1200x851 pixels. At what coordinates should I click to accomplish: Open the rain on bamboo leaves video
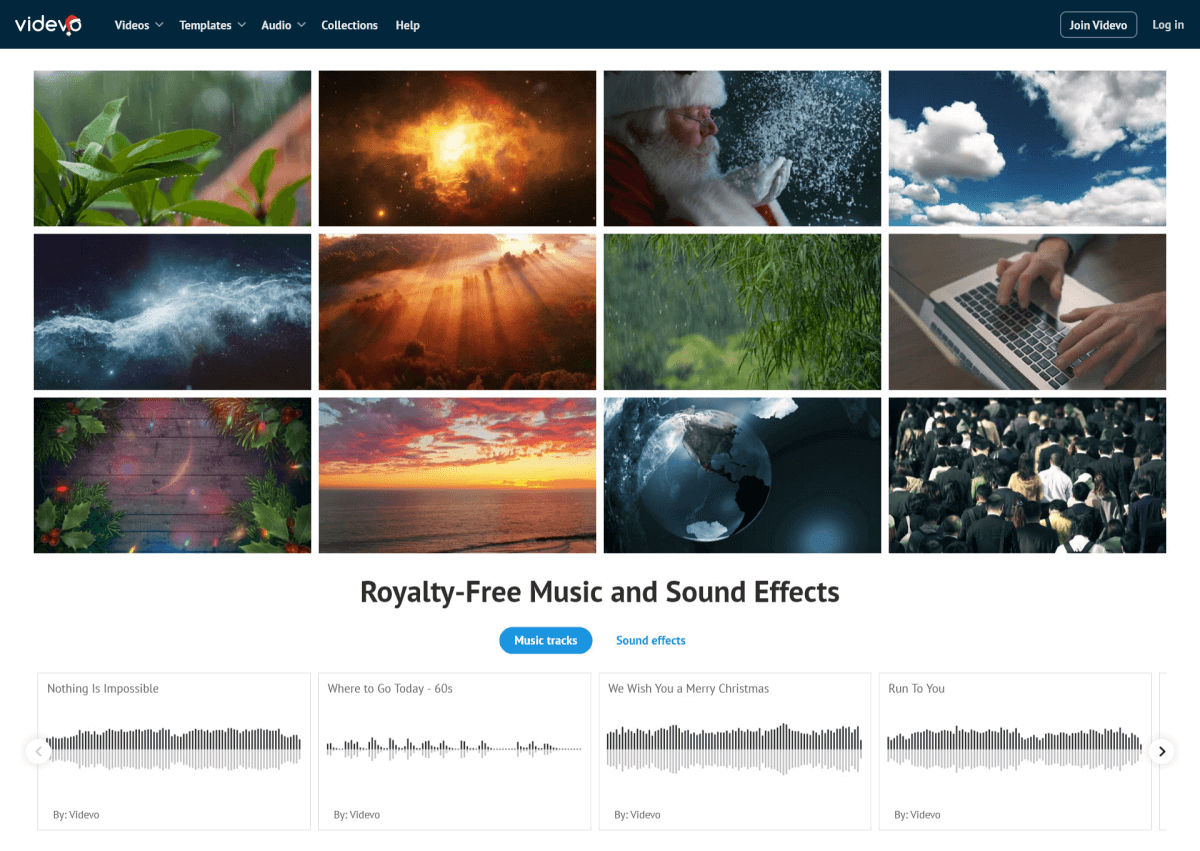click(x=742, y=312)
